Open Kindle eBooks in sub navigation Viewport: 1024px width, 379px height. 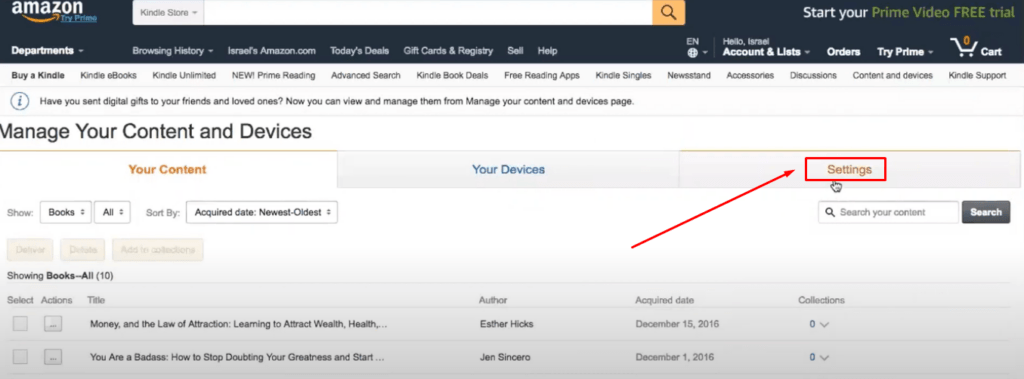coord(108,75)
